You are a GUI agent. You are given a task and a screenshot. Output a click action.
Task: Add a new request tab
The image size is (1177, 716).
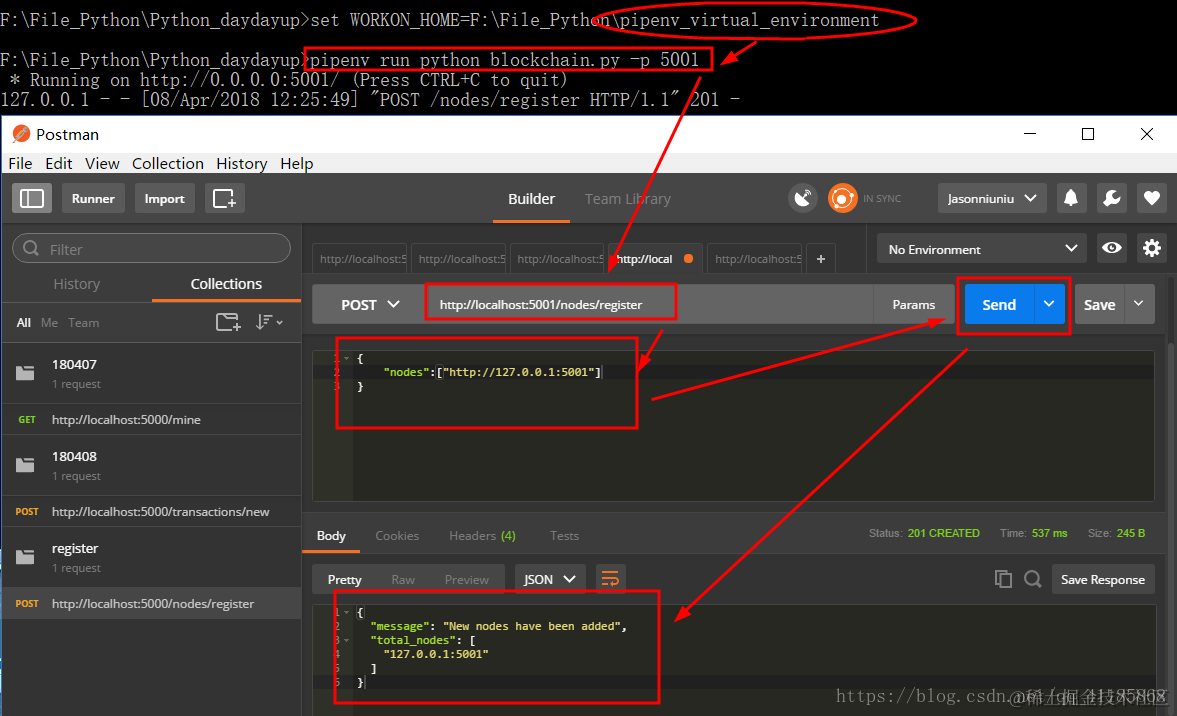[821, 259]
